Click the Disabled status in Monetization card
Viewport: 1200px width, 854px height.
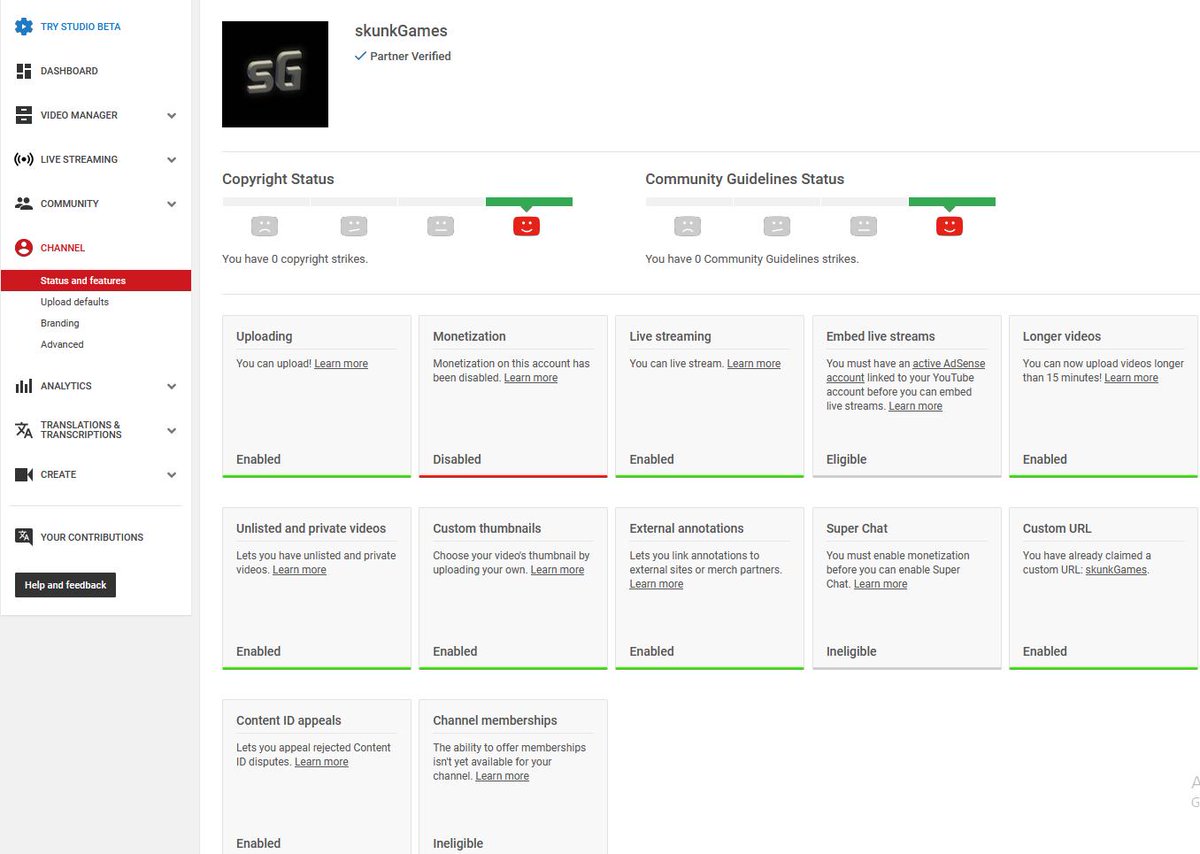(x=457, y=460)
